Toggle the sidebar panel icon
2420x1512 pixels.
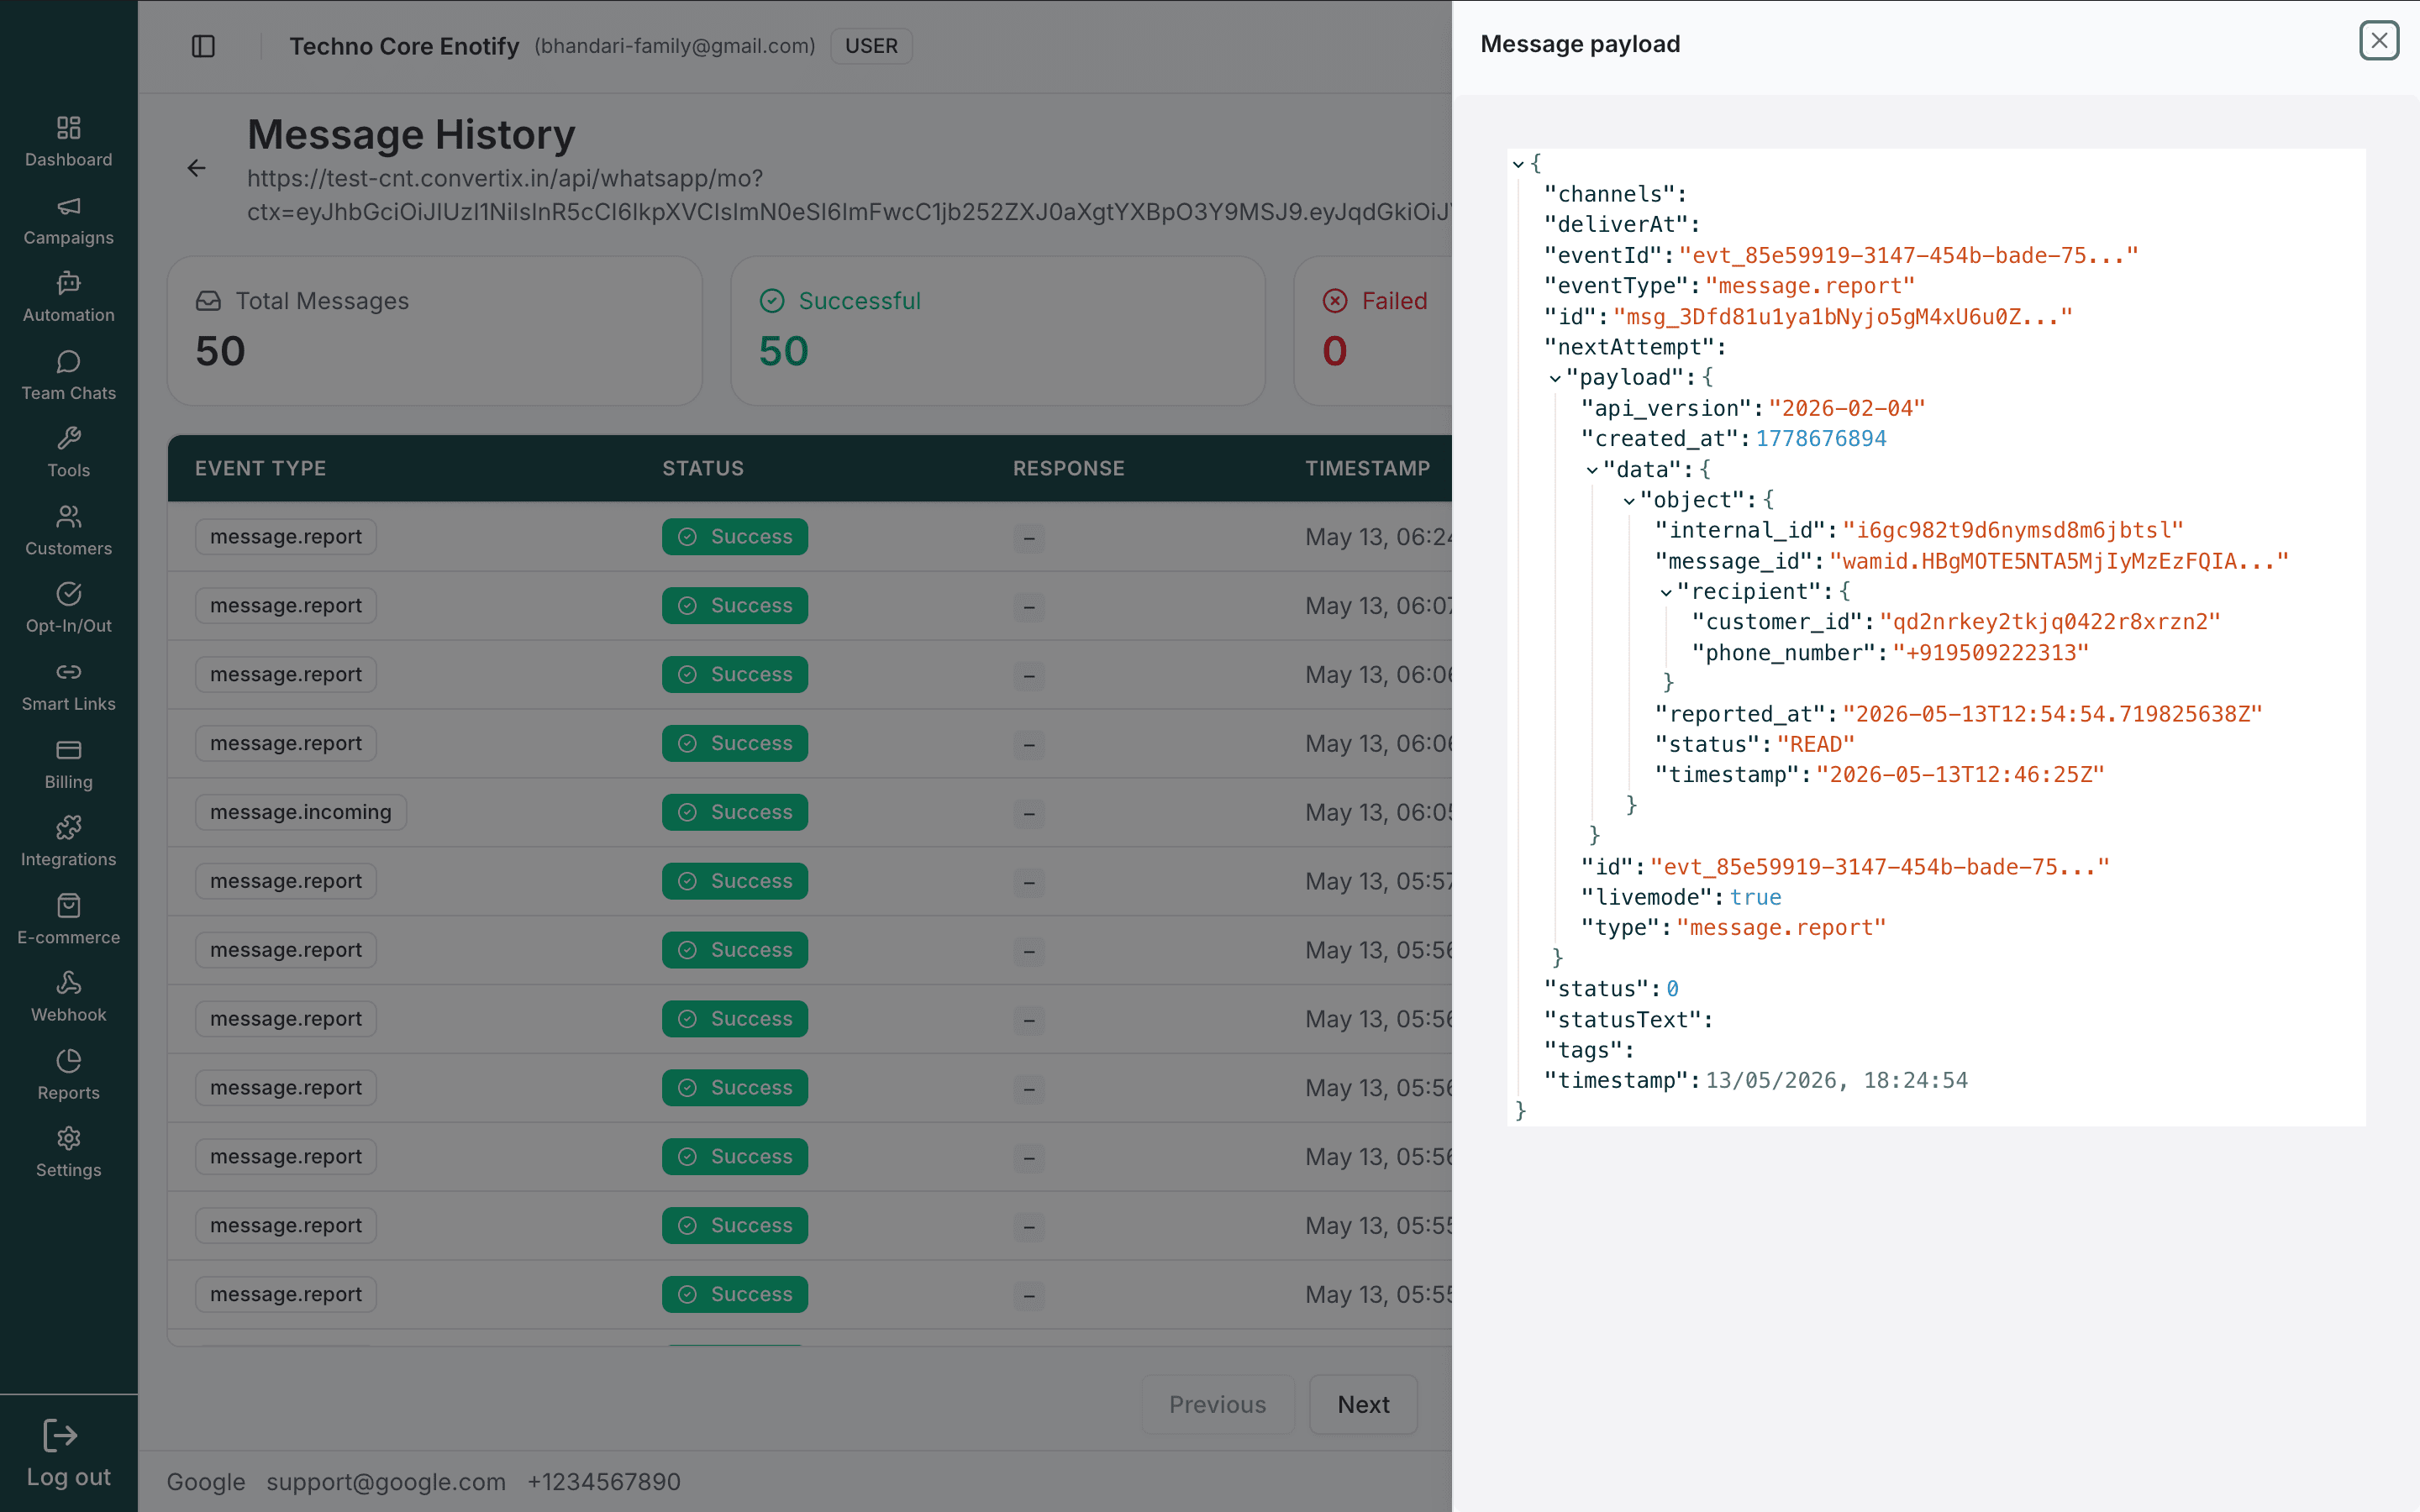tap(203, 46)
